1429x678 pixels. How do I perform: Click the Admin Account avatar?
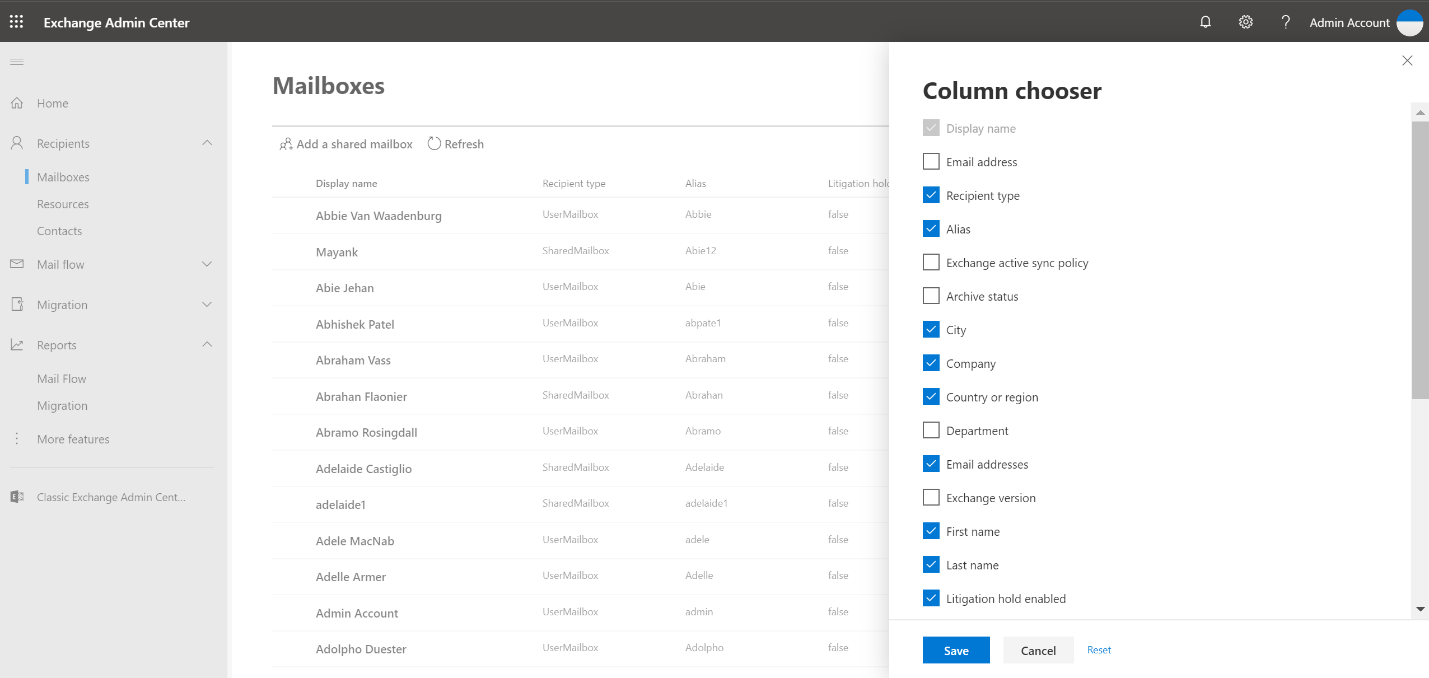tap(1409, 22)
